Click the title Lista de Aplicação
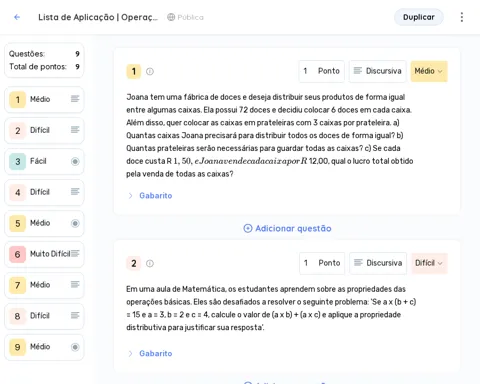480x384 pixels. point(98,17)
